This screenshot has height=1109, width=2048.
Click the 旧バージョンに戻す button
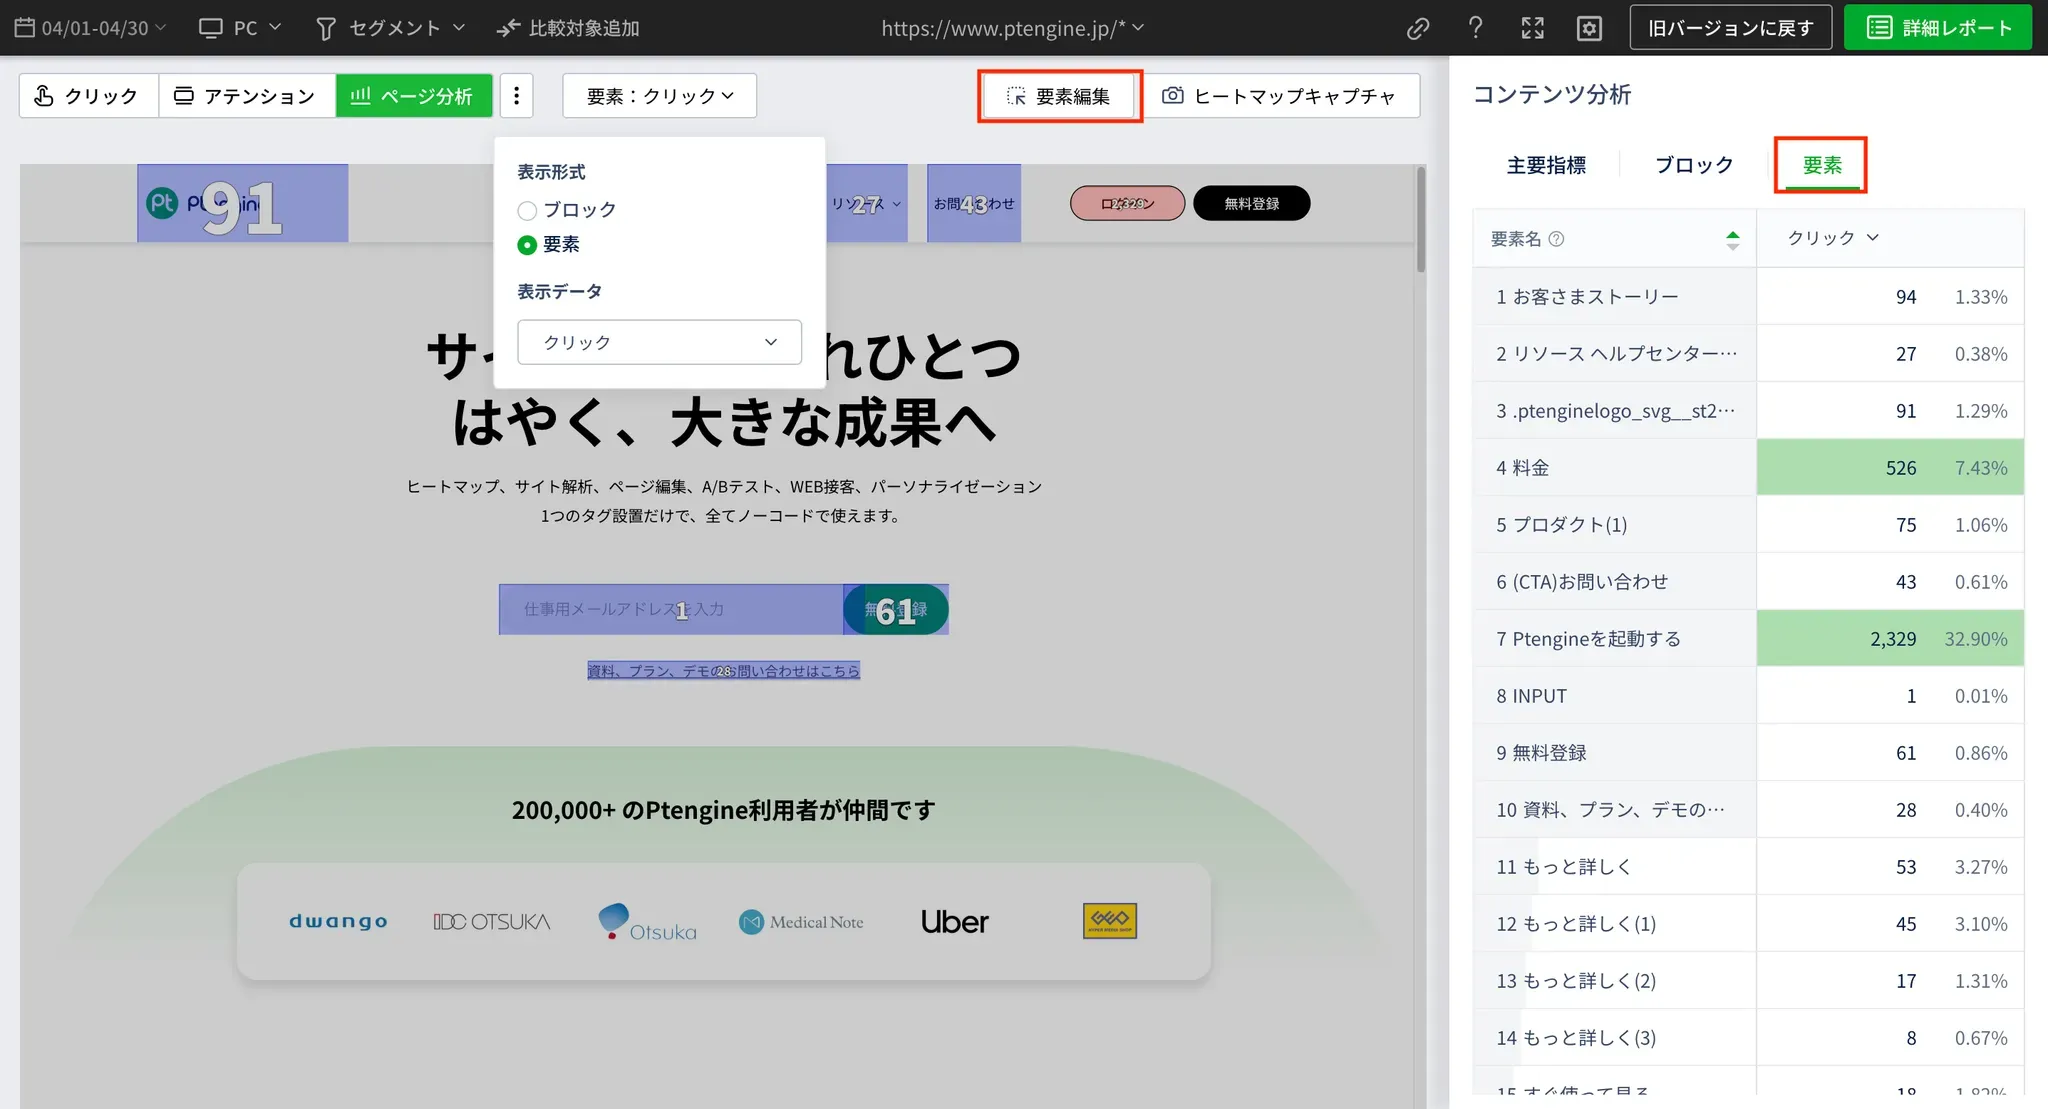1730,28
